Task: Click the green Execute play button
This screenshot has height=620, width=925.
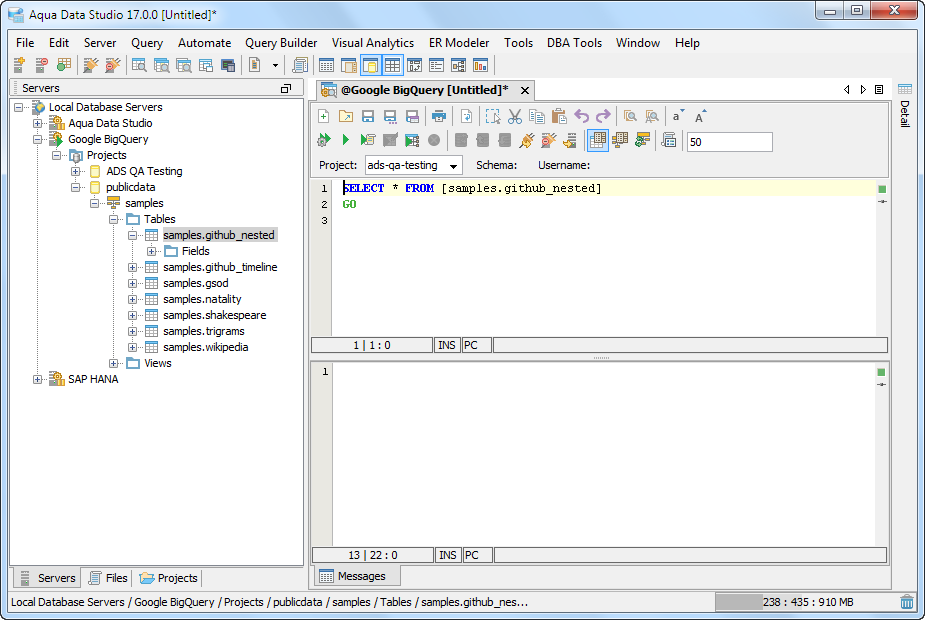Action: (346, 140)
